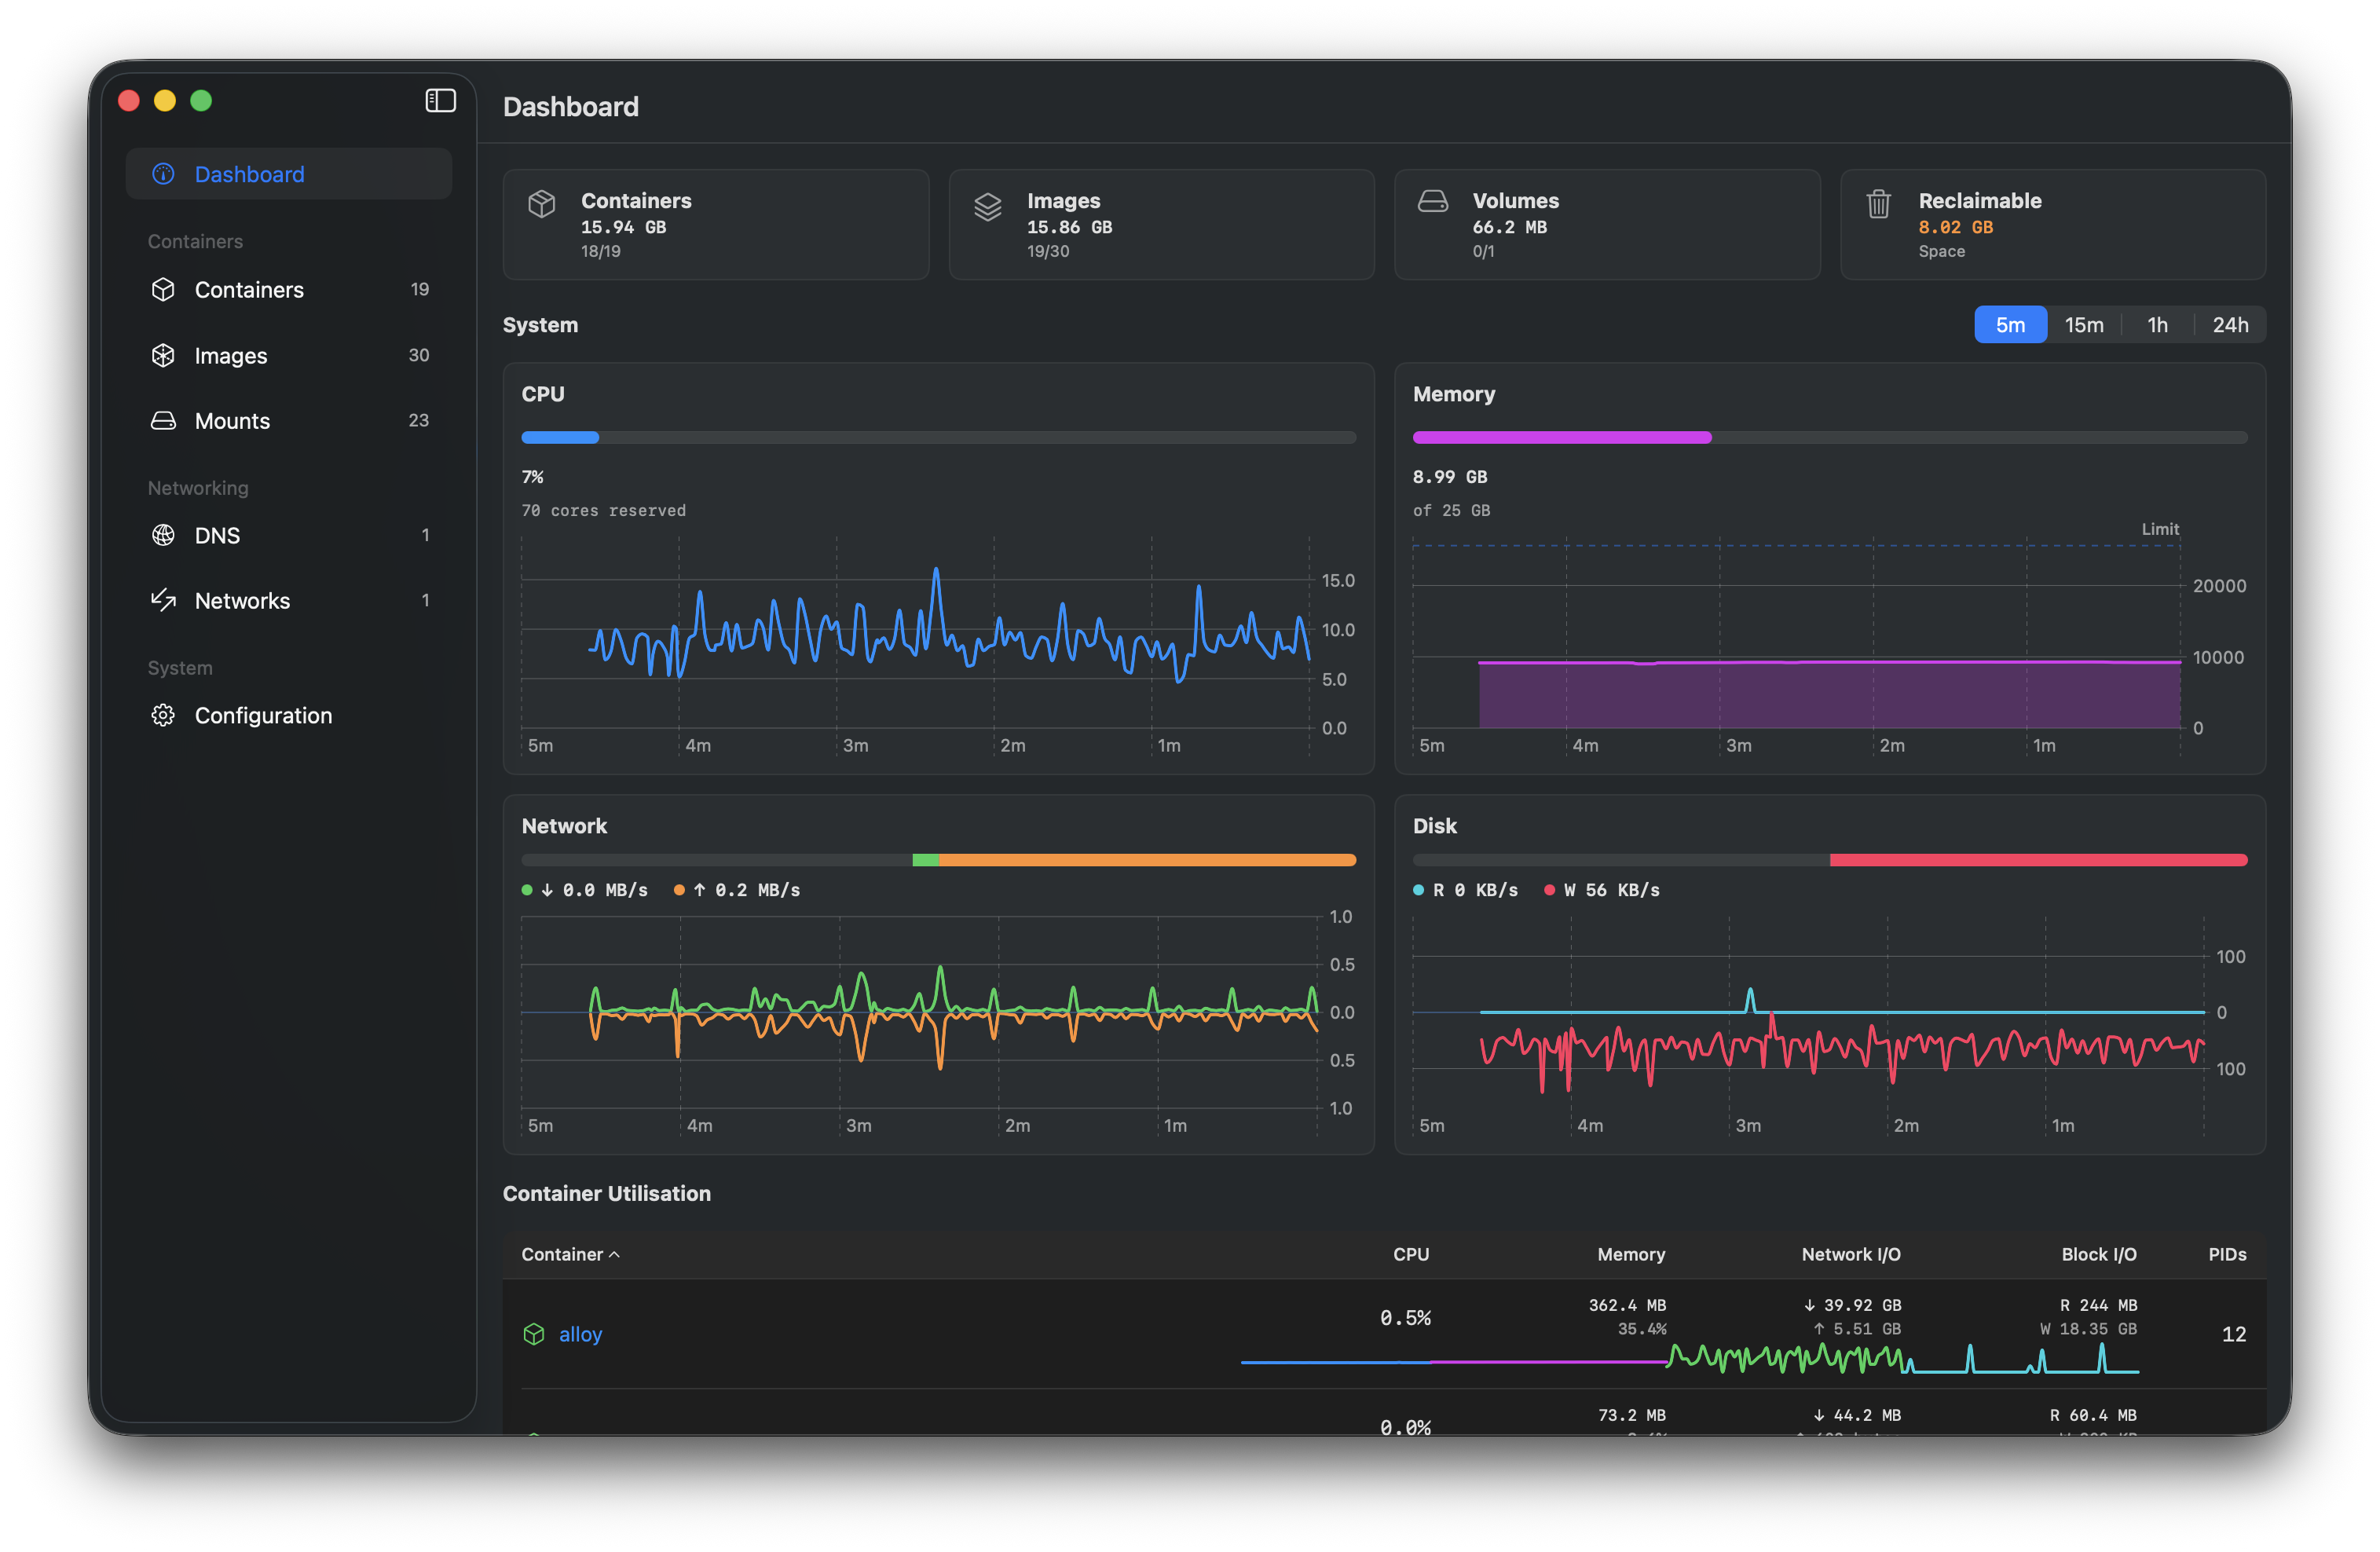Click the orange Network throughput bar
Image resolution: width=2380 pixels, height=1552 pixels.
click(1148, 860)
